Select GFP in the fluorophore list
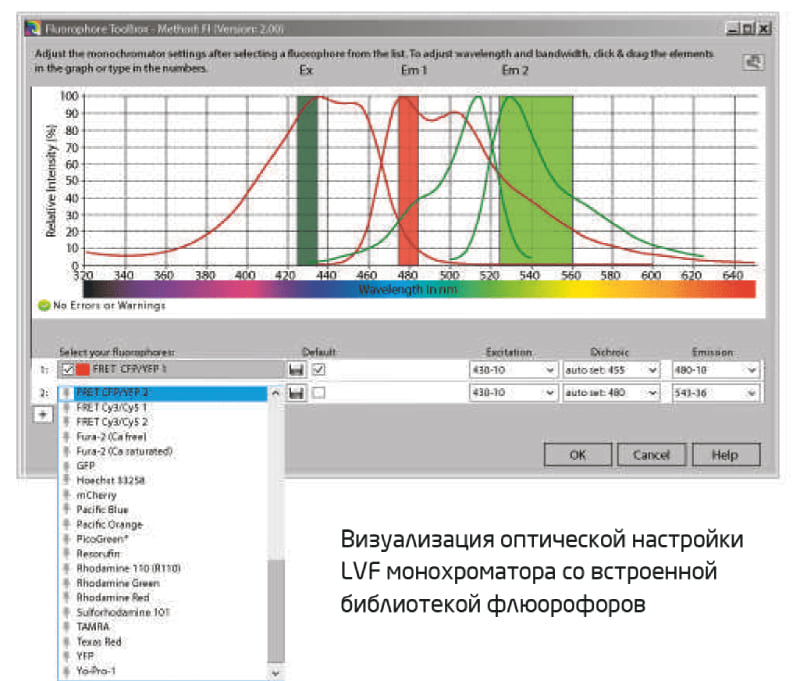The height and width of the screenshot is (681, 800). 163,466
